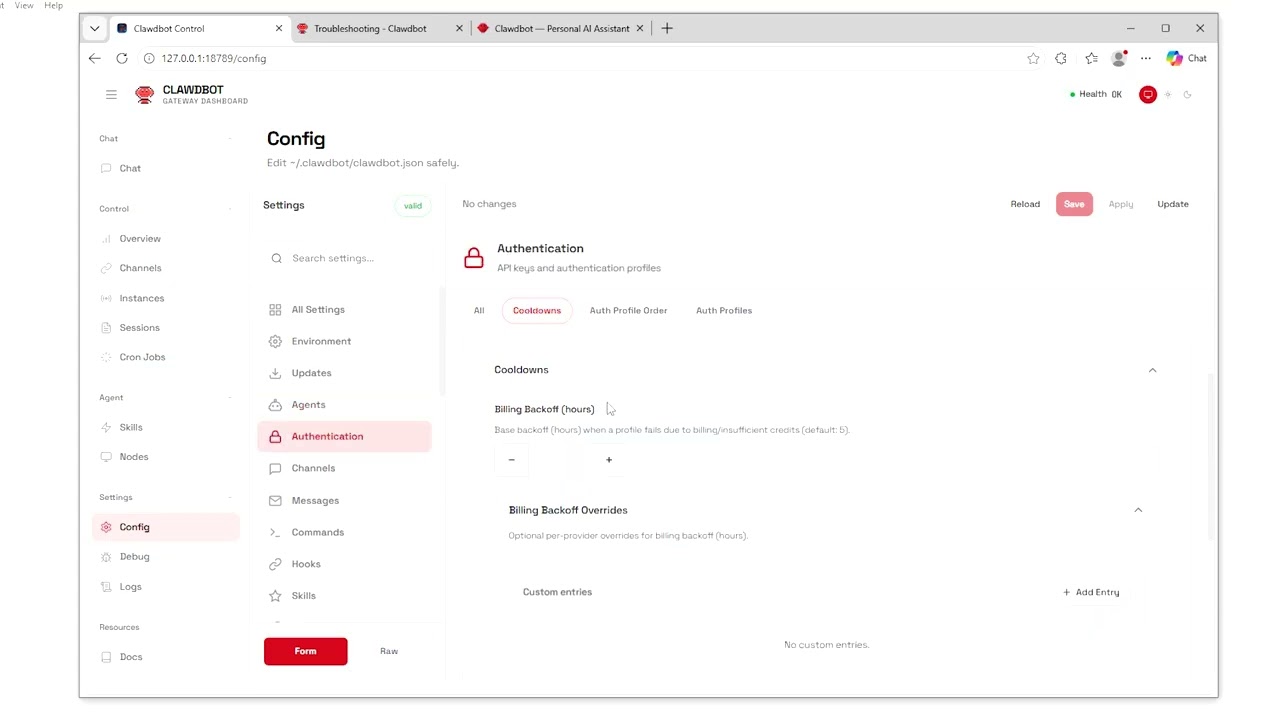This screenshot has width=1280, height=720.
Task: Select the Cooldowns tab
Action: point(537,310)
